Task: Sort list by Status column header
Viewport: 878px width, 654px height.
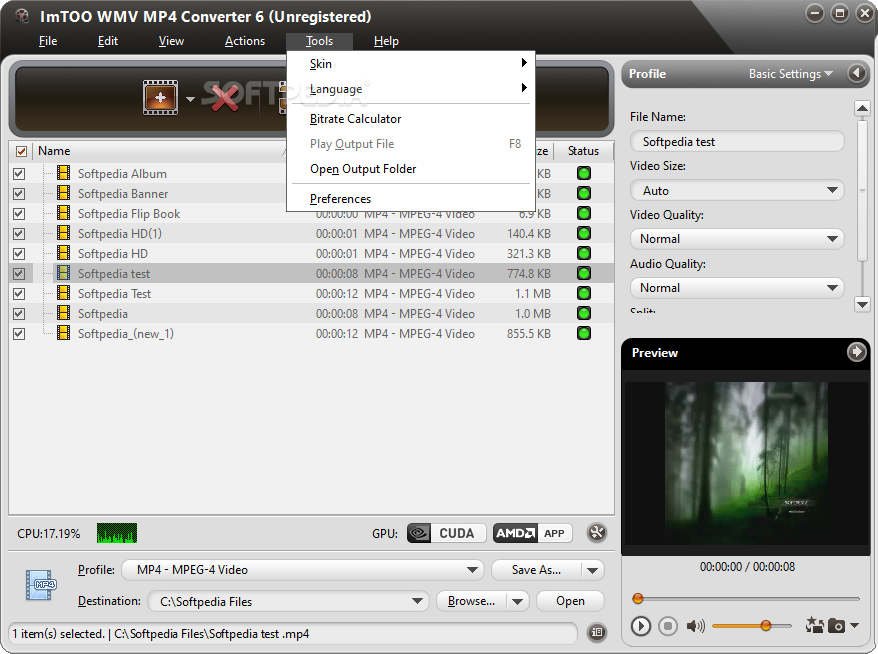Action: [x=583, y=151]
